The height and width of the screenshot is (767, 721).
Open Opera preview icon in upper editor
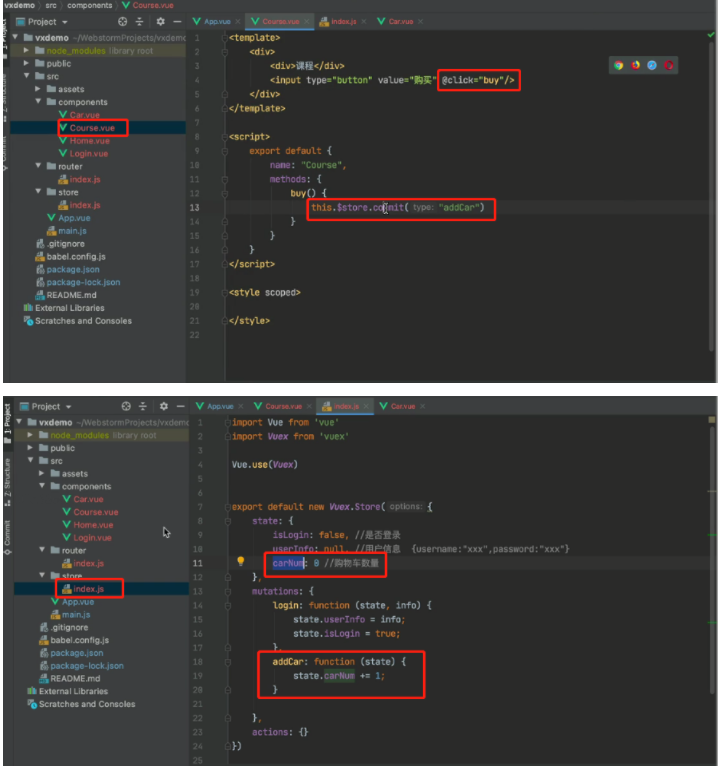669,65
